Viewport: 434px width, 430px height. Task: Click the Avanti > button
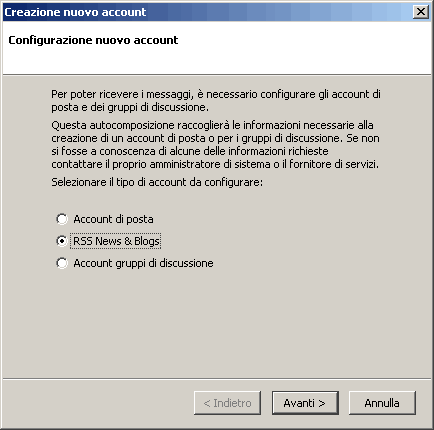(x=305, y=403)
